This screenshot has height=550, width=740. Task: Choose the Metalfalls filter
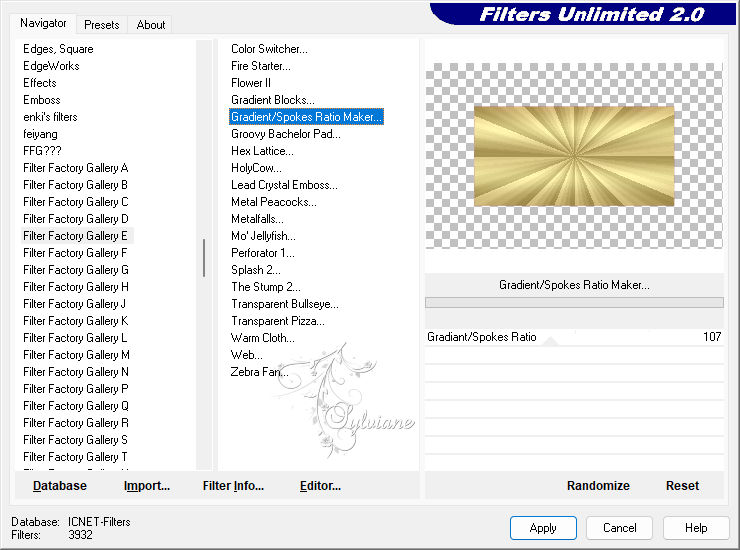tap(257, 219)
